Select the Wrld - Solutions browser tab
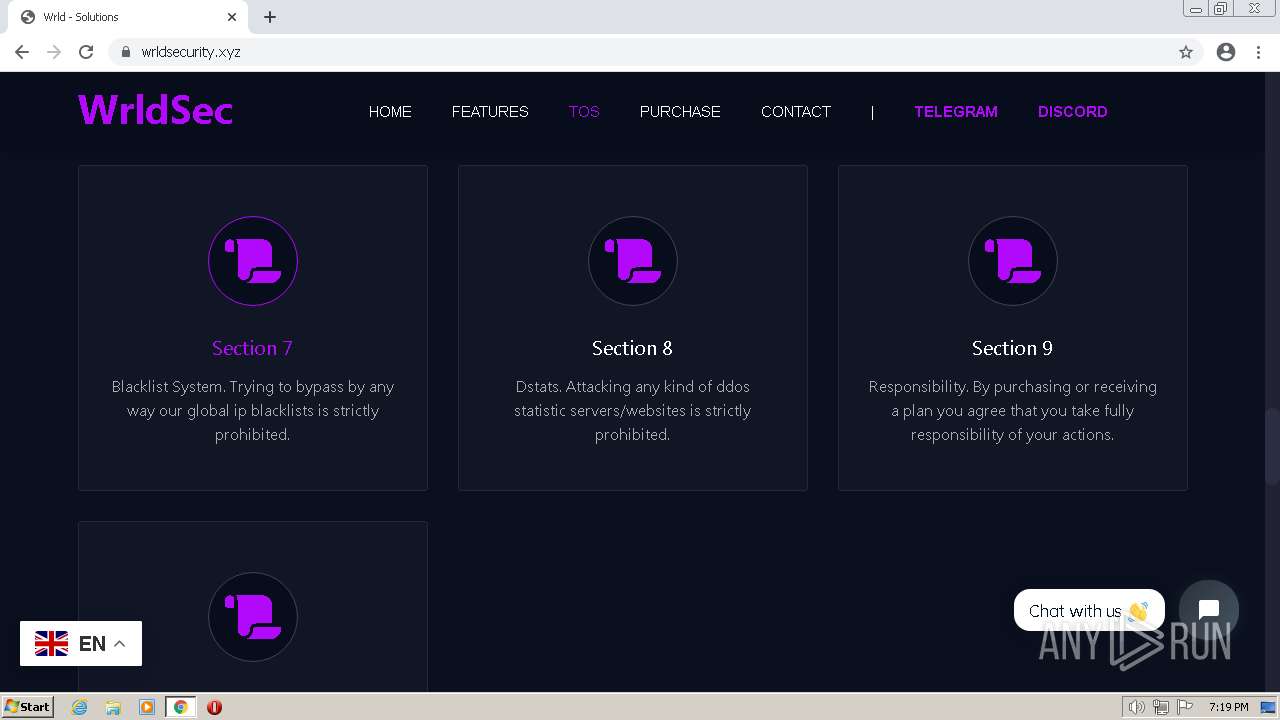 (x=128, y=17)
